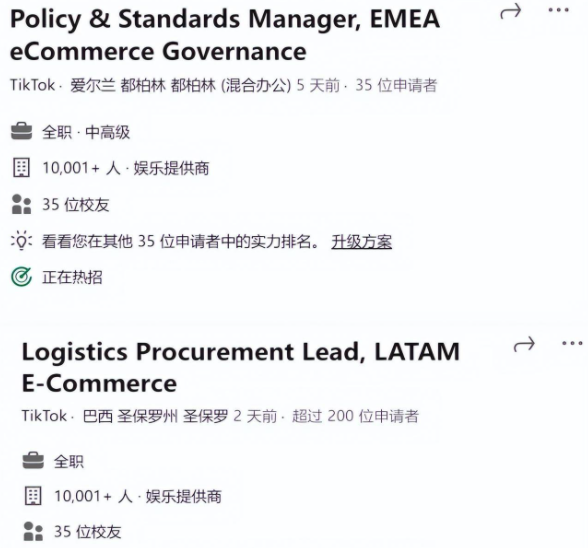Click Policy & Standards Manager job title
Image resolution: width=588 pixels, height=548 pixels.
pos(225,35)
